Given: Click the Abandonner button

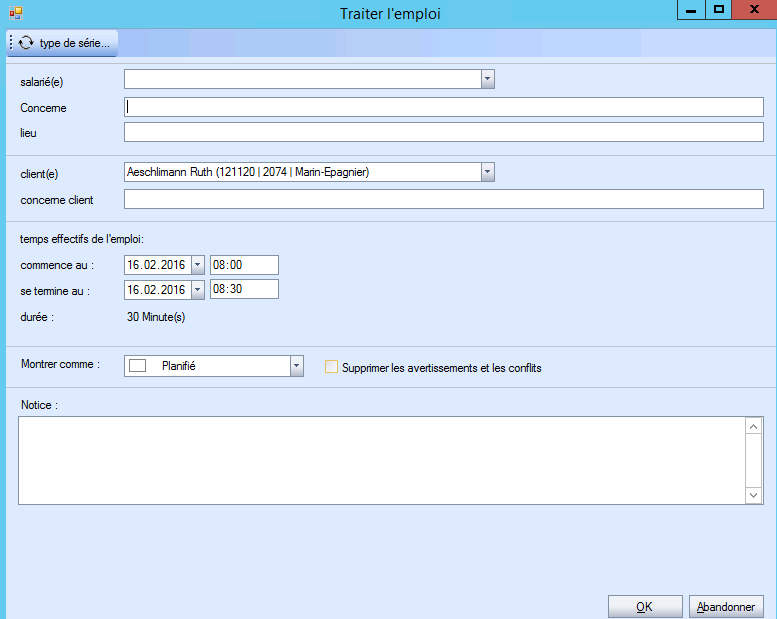Looking at the screenshot, I should [726, 607].
